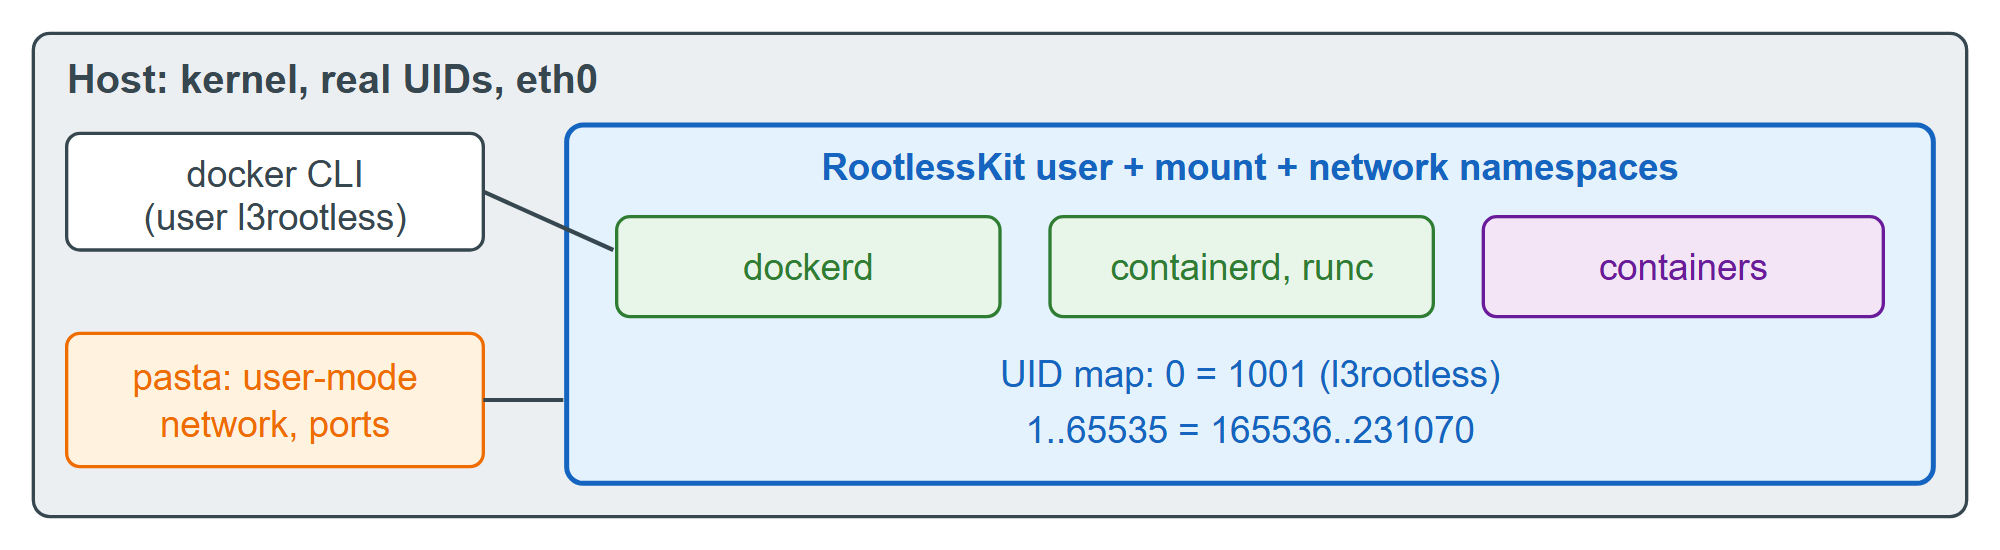This screenshot has width=2000, height=550.
Task: Click the 1..65535 = 165536..231070 line
Action: 1251,430
